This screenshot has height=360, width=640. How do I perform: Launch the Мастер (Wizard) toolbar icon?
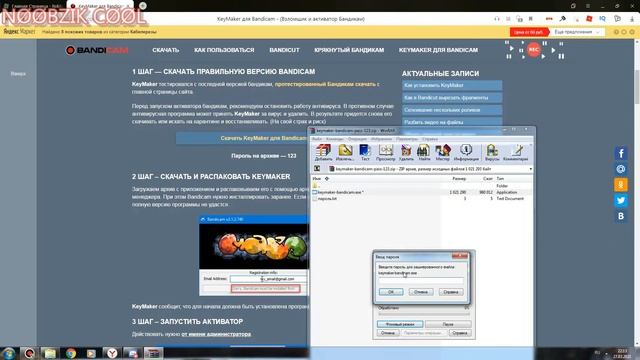[x=442, y=153]
